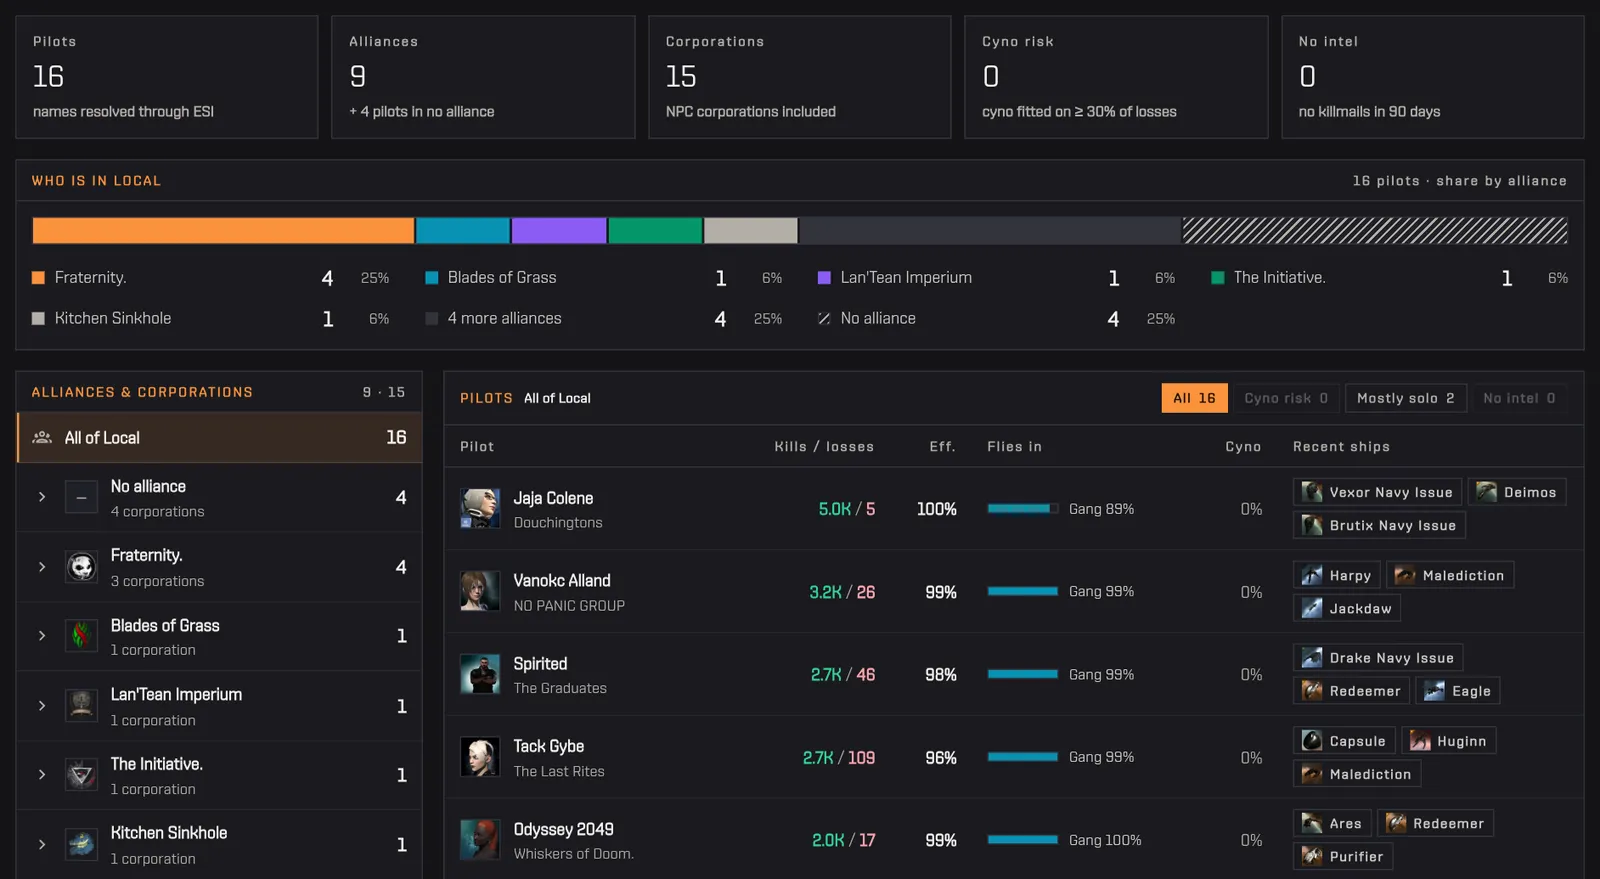Click the striped No alliance bar segment
This screenshot has width=1600, height=879.
click(1375, 231)
